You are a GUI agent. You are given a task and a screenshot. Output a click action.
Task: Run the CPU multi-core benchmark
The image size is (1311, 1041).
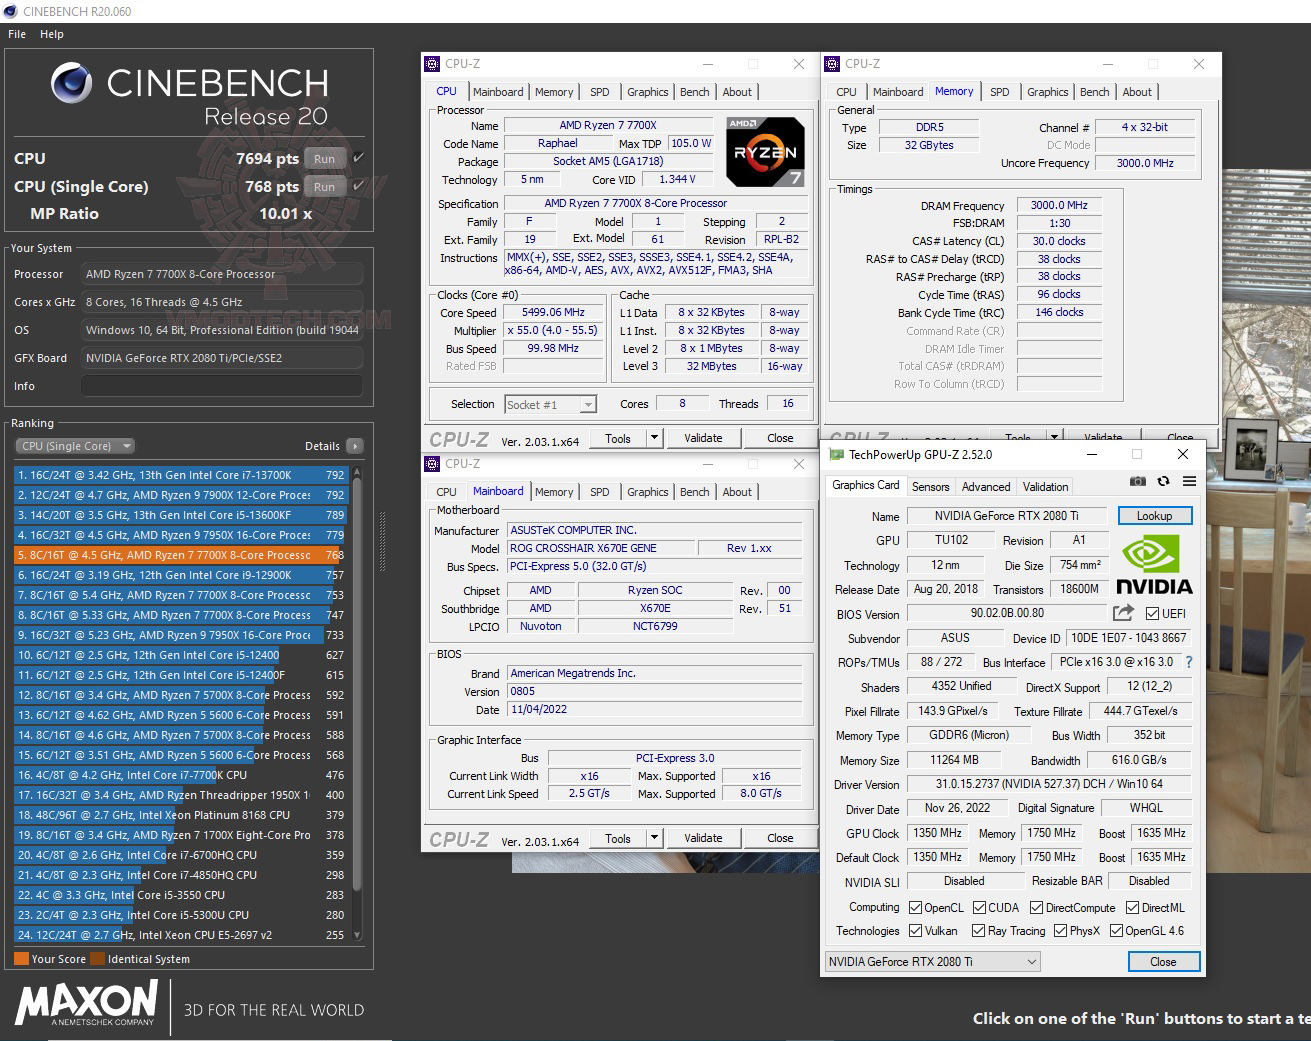pos(324,159)
